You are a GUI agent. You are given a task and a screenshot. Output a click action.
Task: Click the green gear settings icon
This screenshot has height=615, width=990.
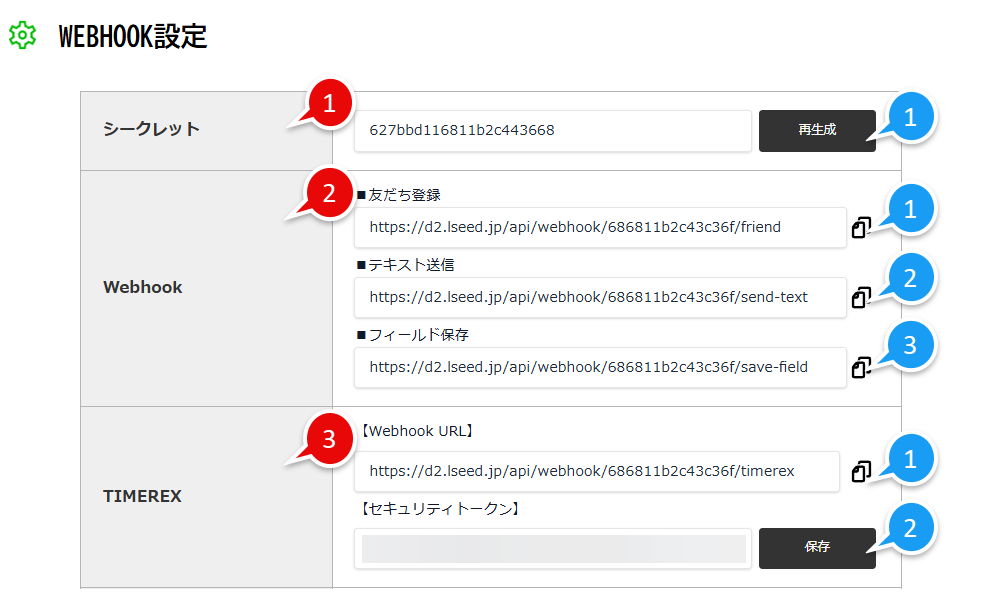(21, 35)
